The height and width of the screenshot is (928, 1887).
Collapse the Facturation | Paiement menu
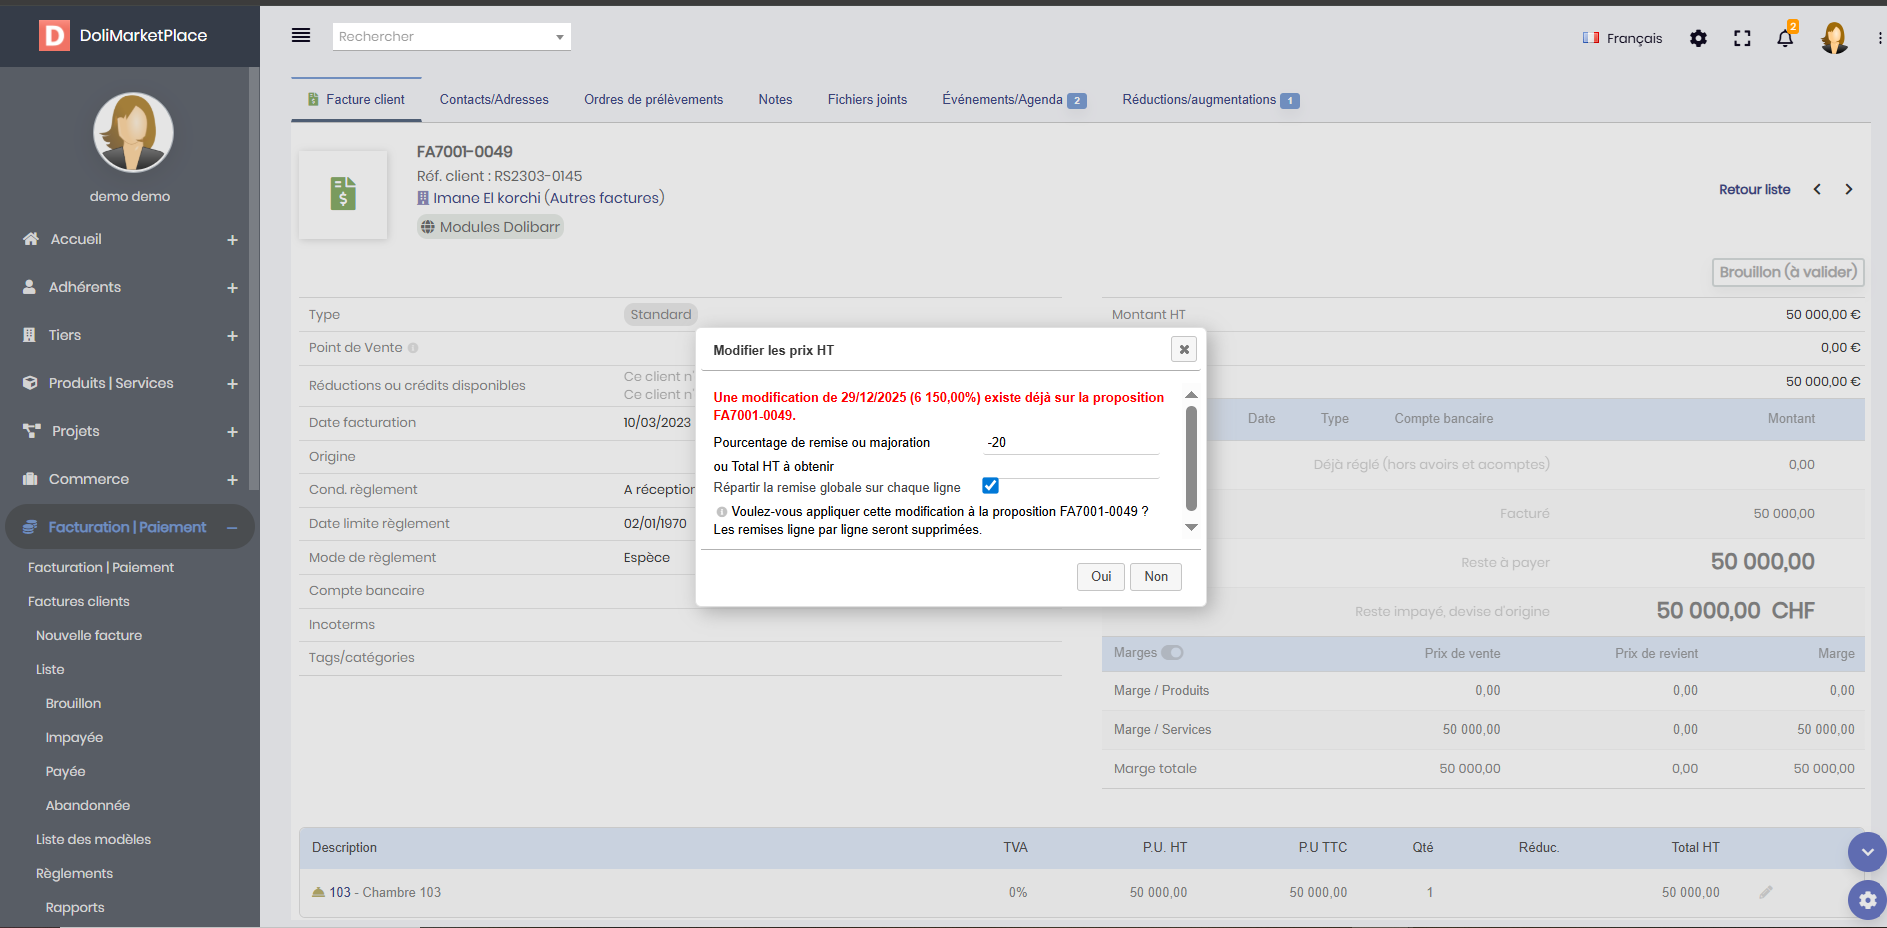point(232,528)
